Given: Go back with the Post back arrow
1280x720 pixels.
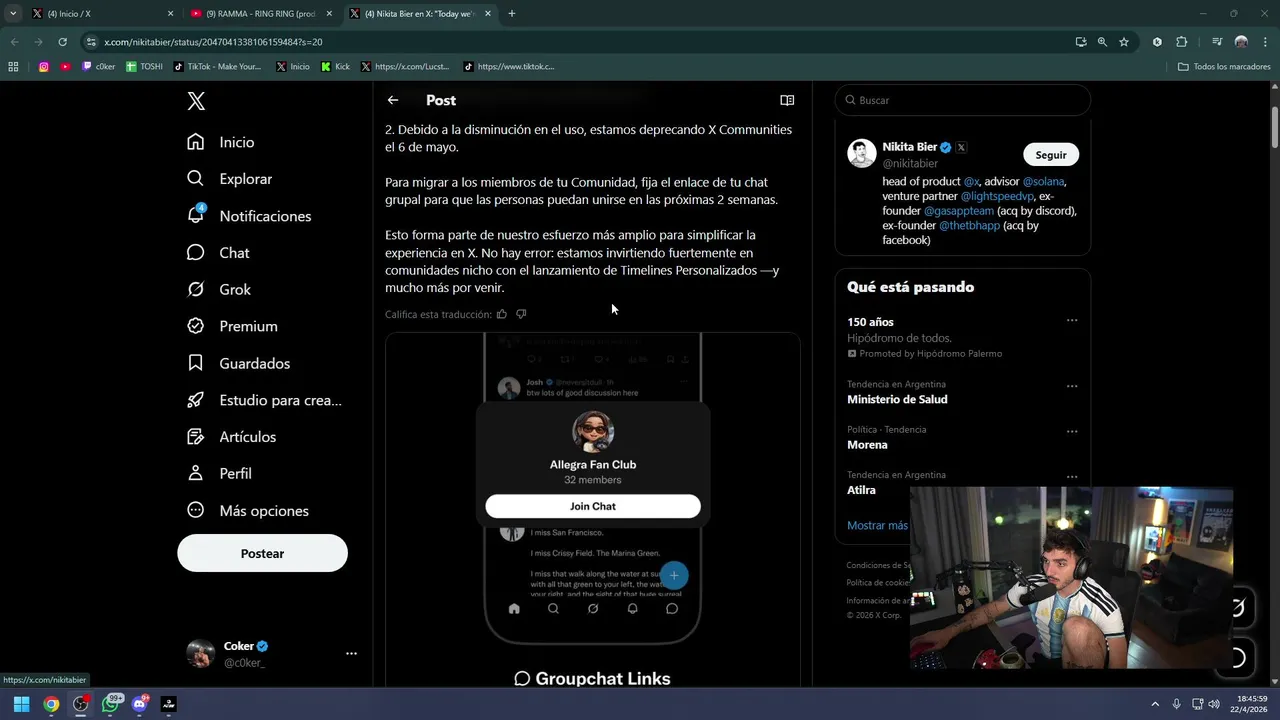Looking at the screenshot, I should 393,100.
